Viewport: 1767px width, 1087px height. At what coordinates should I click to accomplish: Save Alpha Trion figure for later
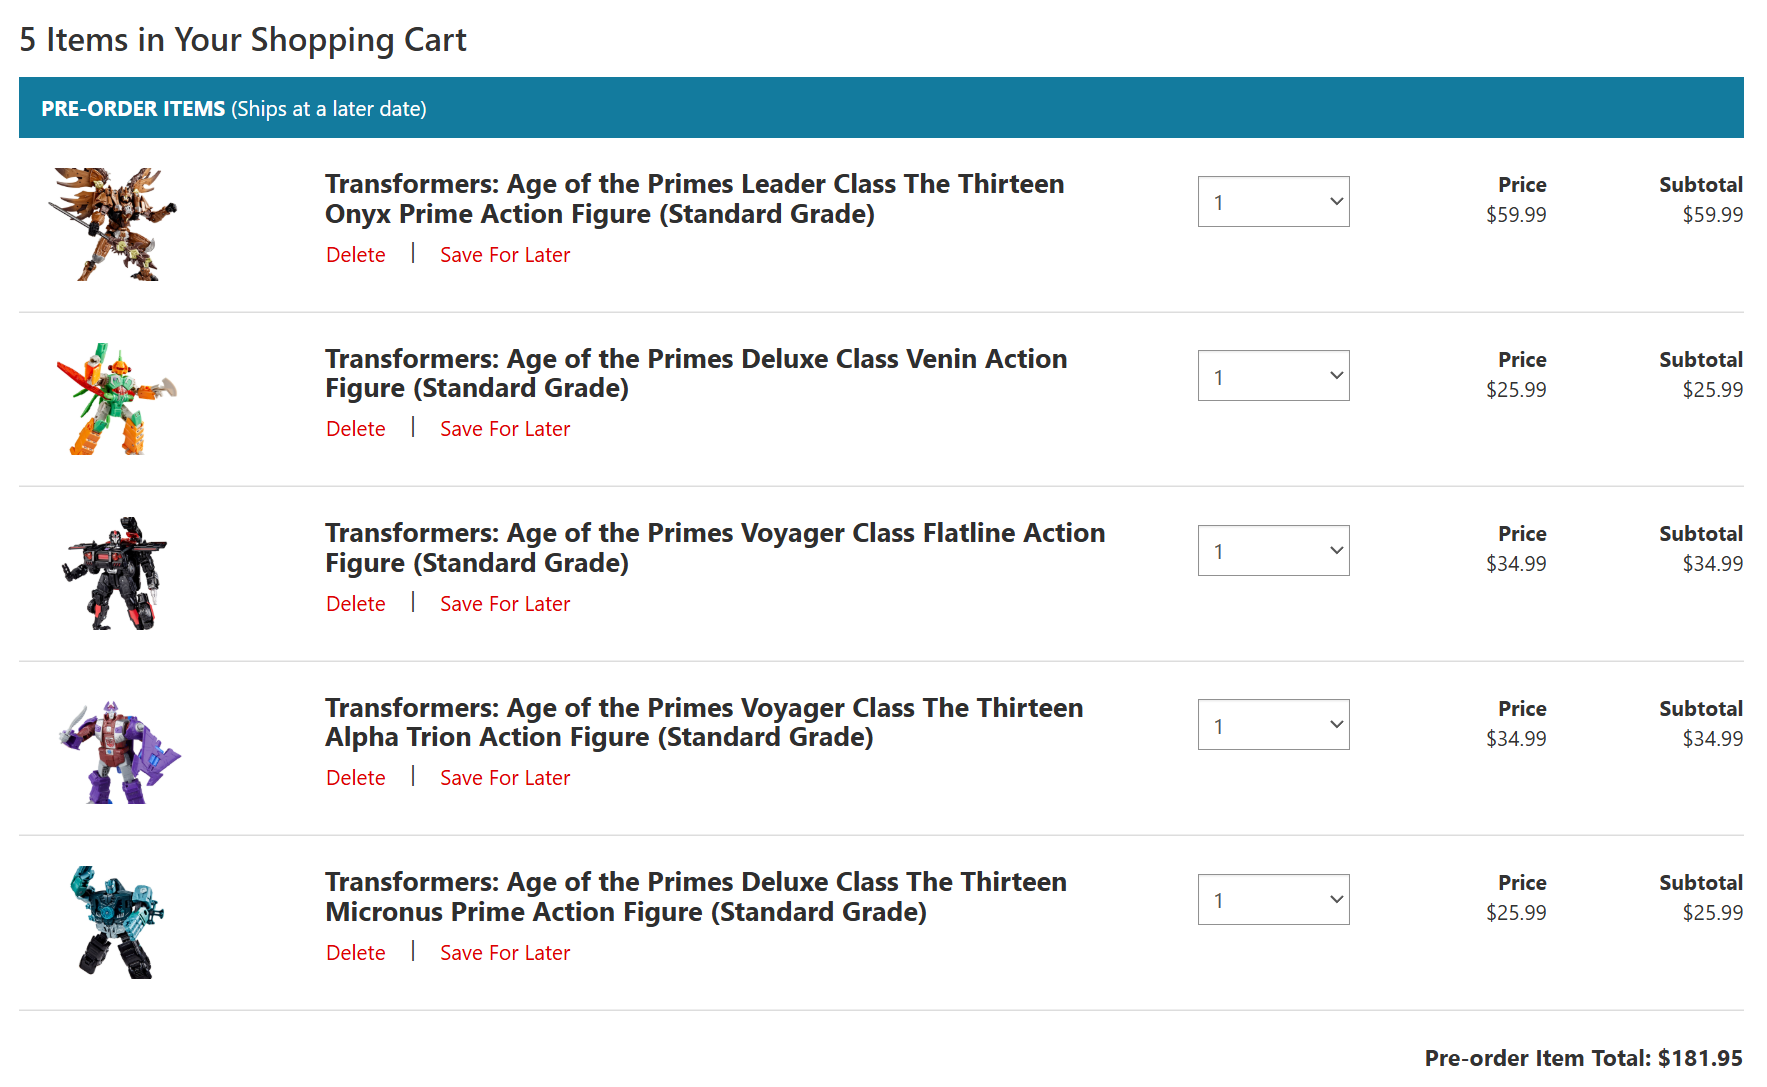click(505, 778)
